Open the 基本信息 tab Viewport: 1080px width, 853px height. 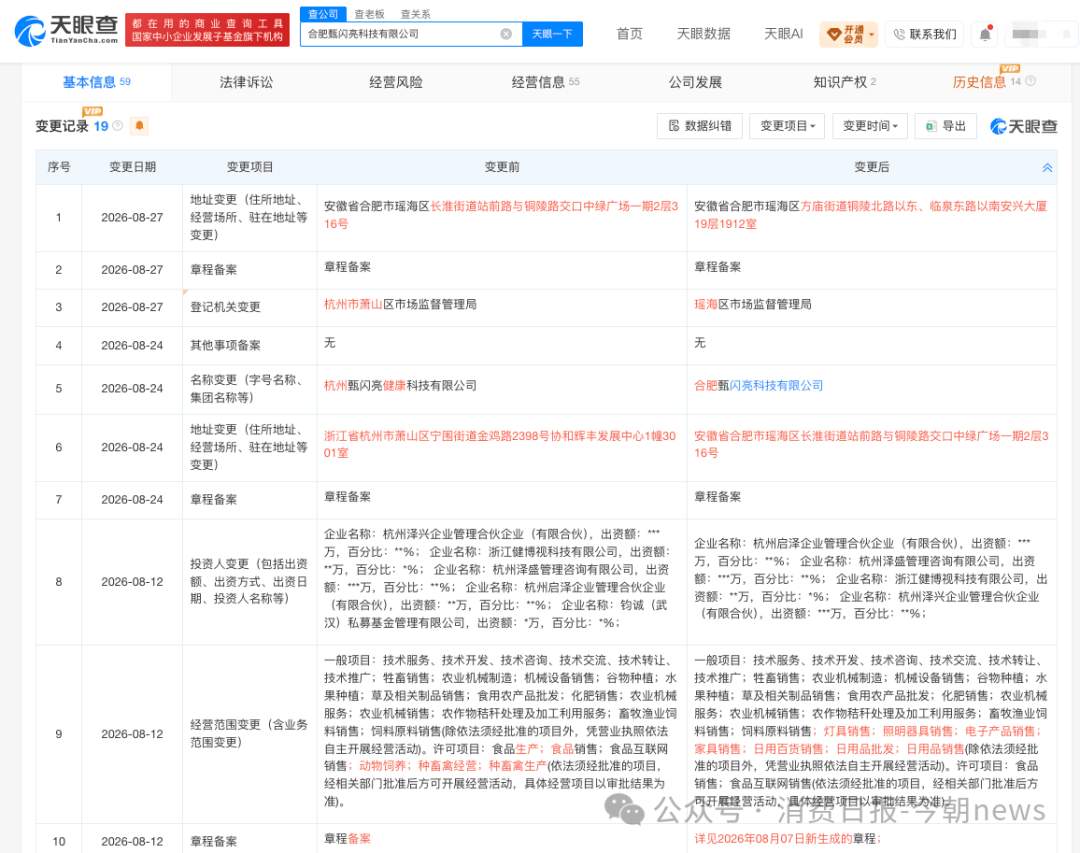click(96, 82)
